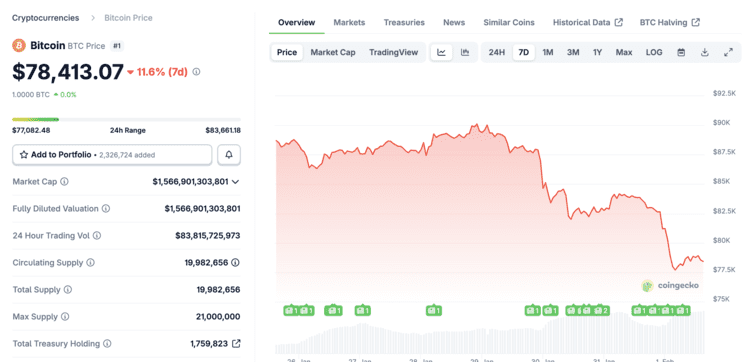Go to Cryptocurrencies breadcrumb link
This screenshot has width=749, height=362.
point(45,18)
